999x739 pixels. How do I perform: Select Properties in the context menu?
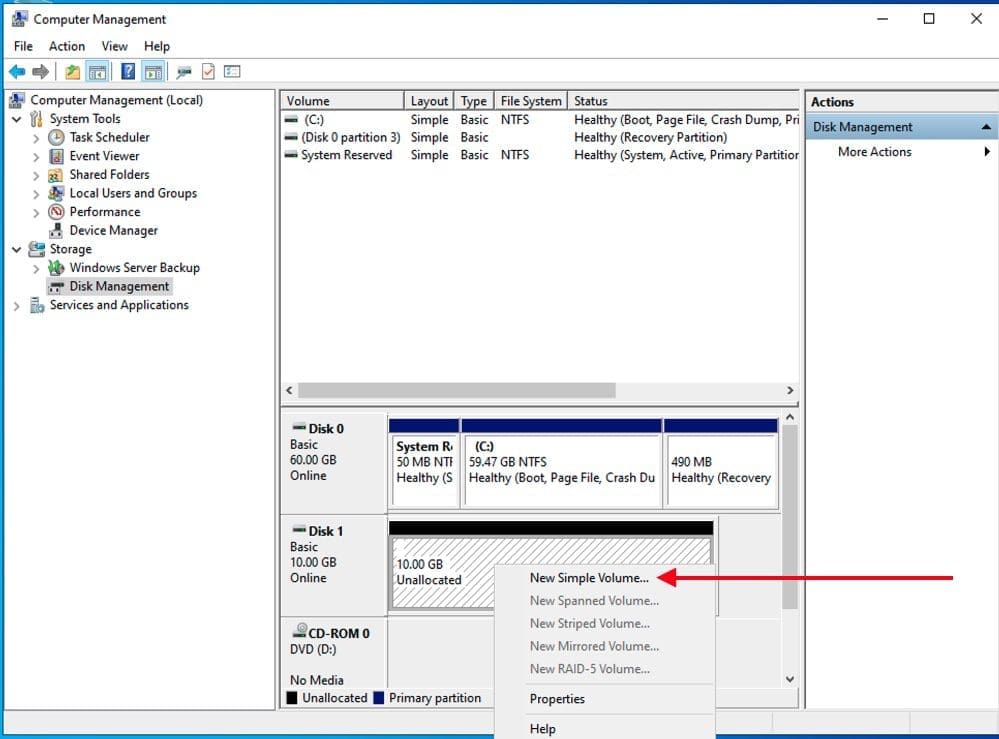pyautogui.click(x=557, y=699)
